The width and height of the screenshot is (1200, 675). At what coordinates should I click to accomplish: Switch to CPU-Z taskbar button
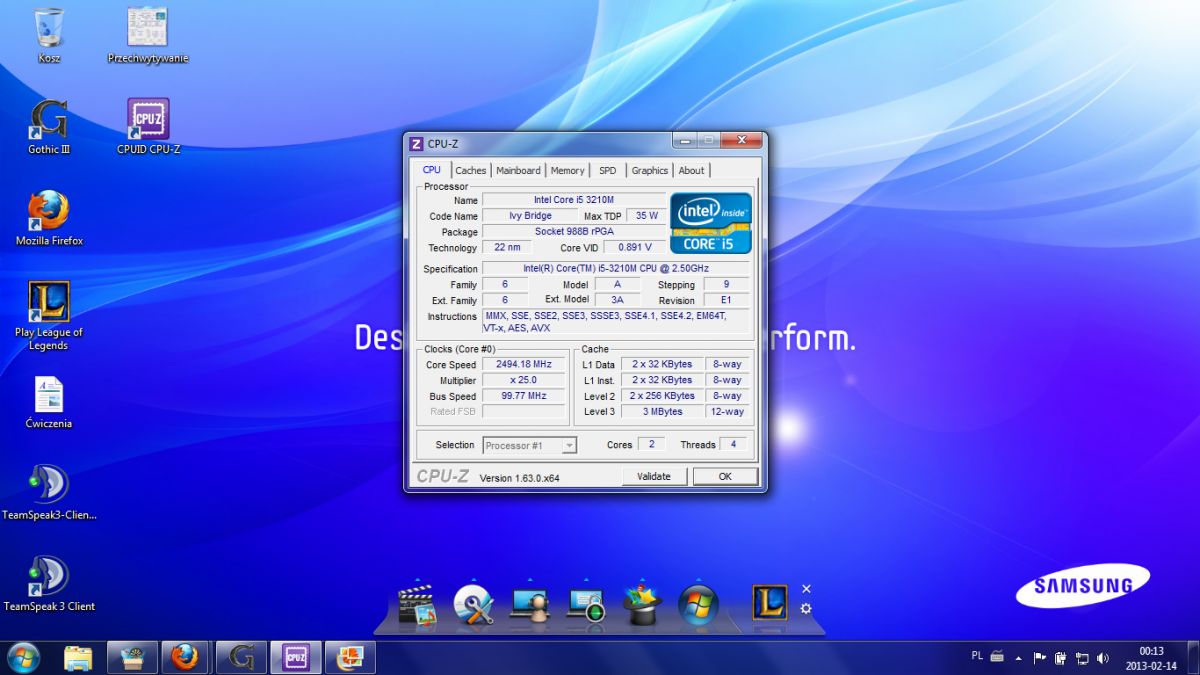point(296,657)
